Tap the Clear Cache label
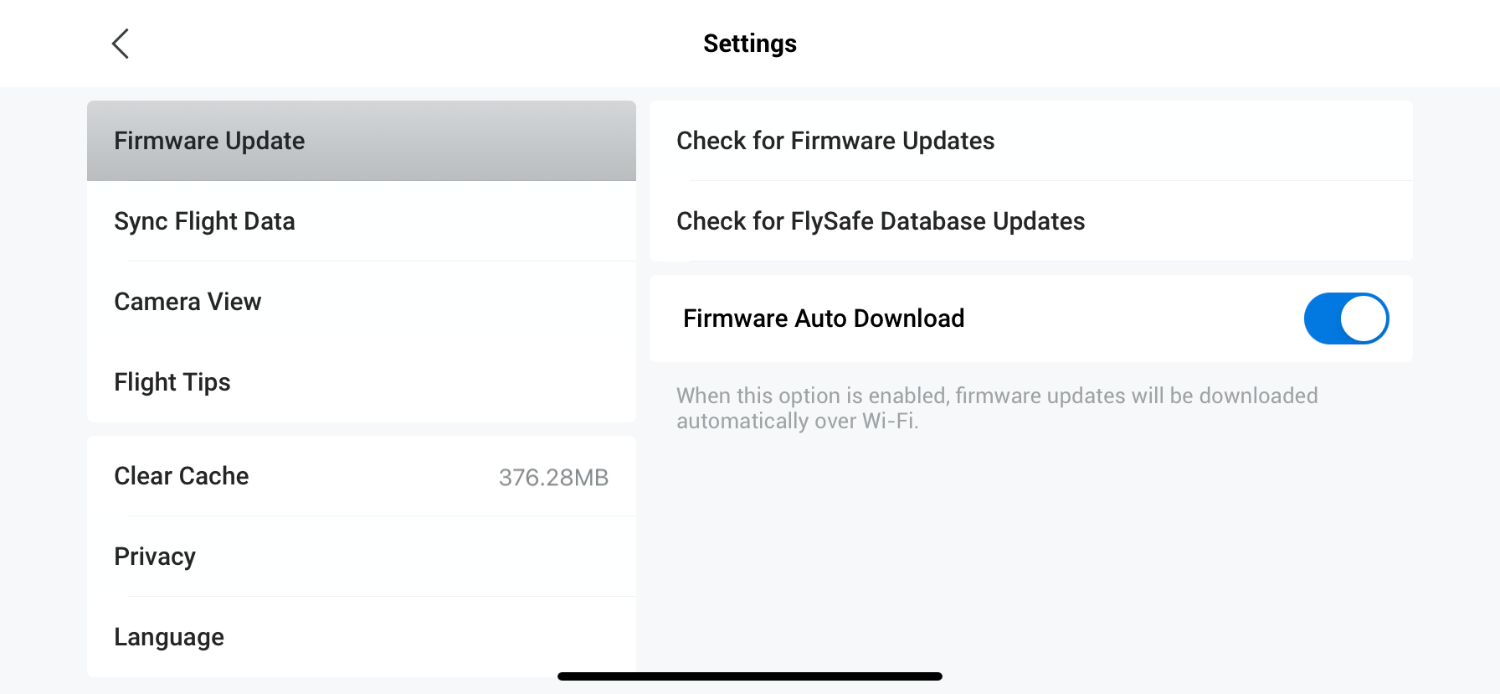The width and height of the screenshot is (1500, 694). pos(181,476)
